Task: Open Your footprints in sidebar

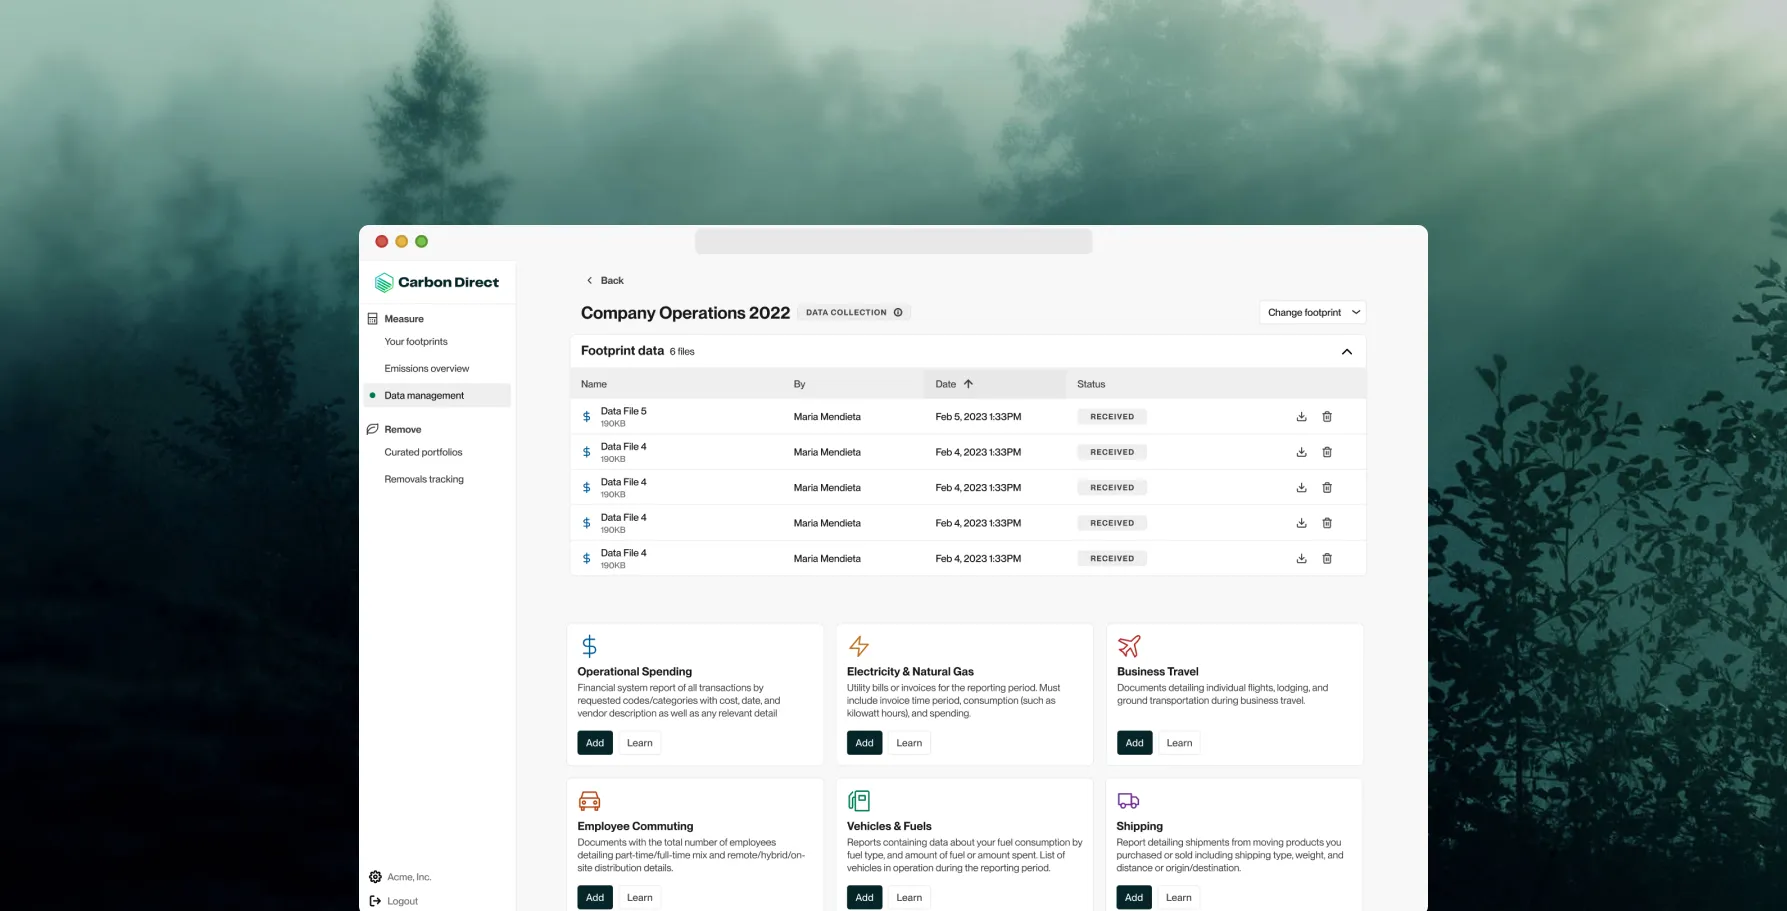Action: click(416, 342)
